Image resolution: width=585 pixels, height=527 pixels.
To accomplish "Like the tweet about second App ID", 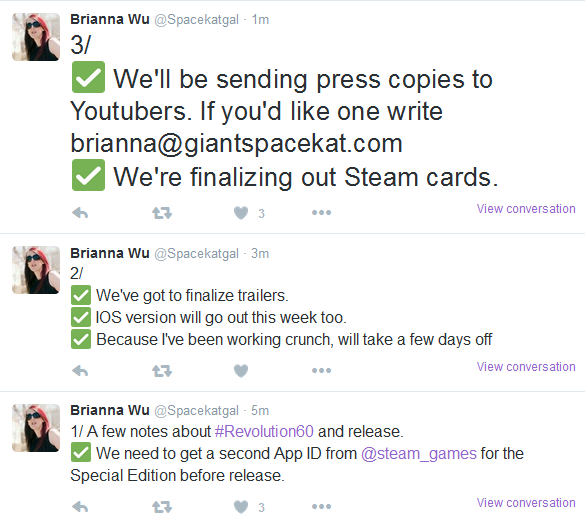I will coord(241,507).
